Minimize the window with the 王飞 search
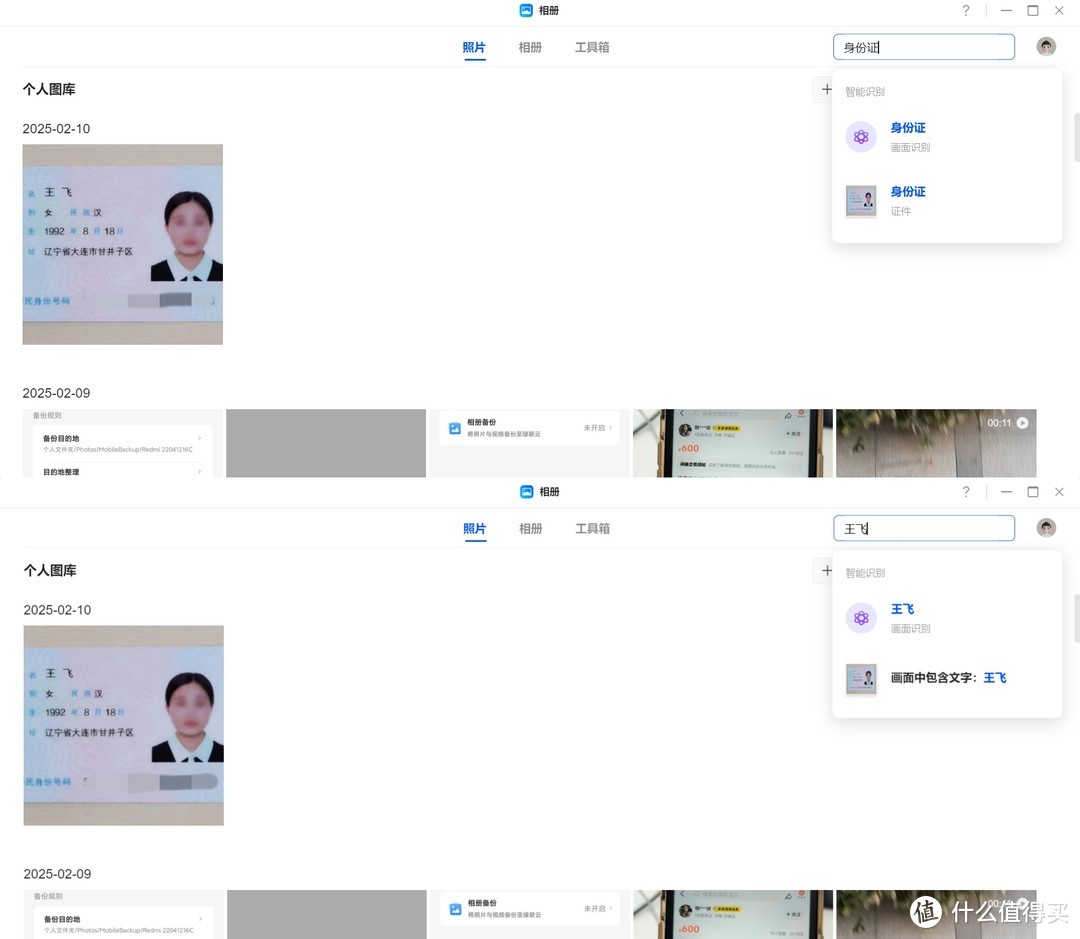Viewport: 1080px width, 939px height. click(x=1006, y=492)
